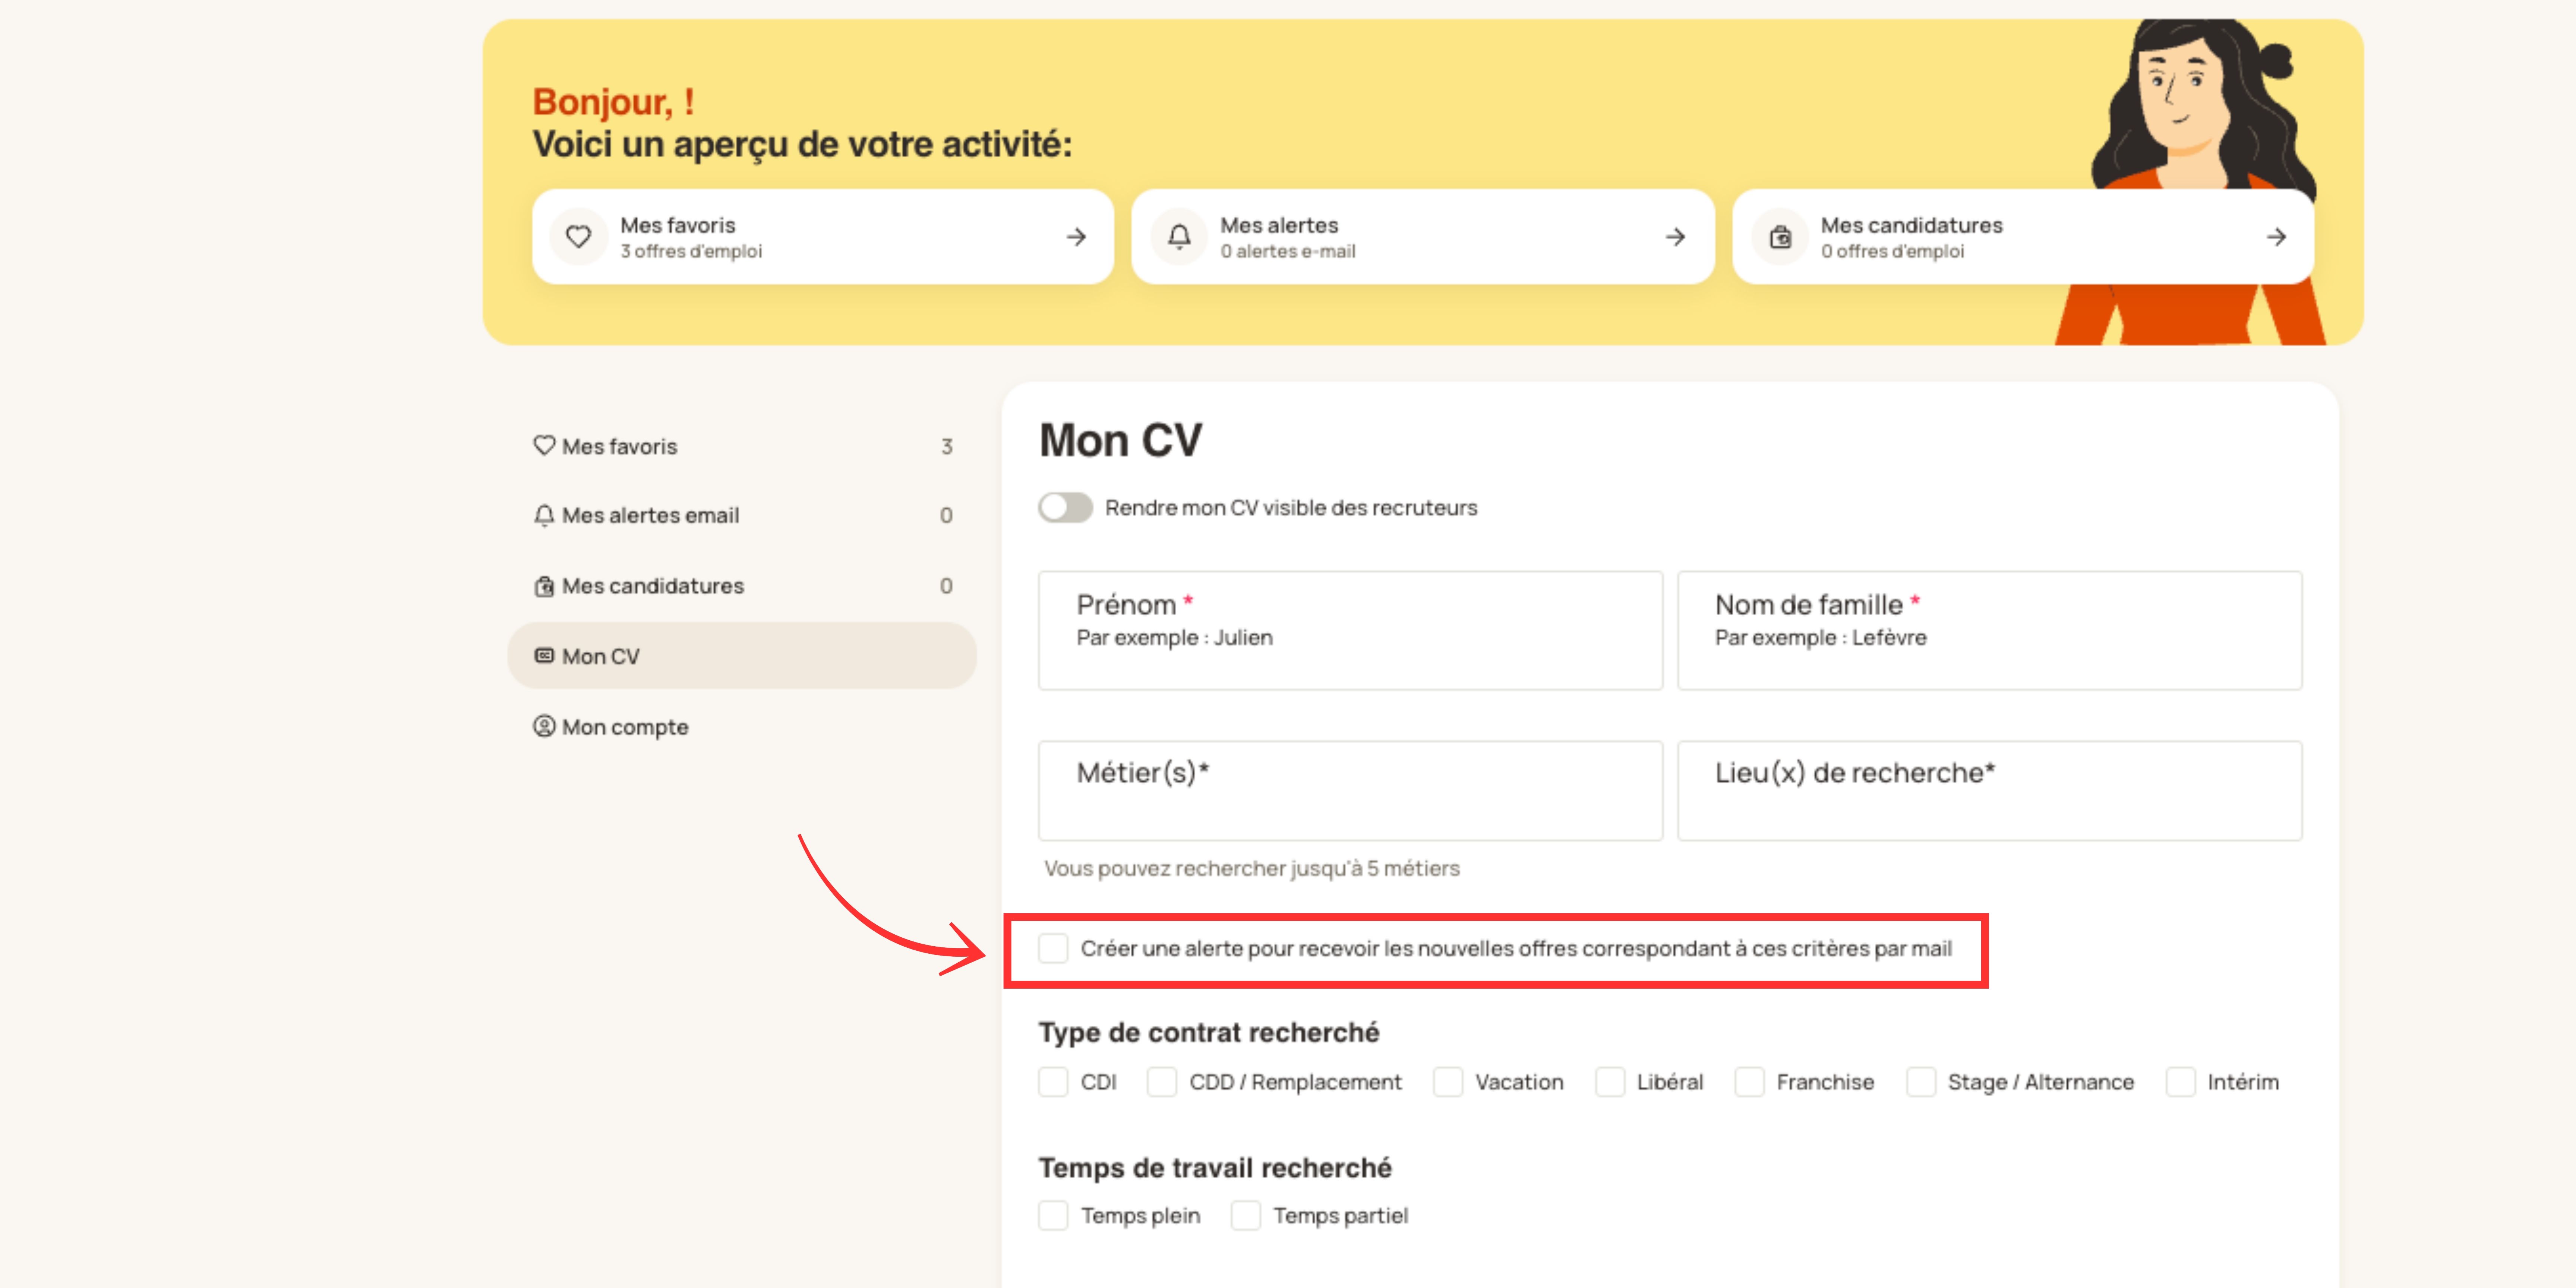Check the Temps partiel checkbox

tap(1246, 1216)
